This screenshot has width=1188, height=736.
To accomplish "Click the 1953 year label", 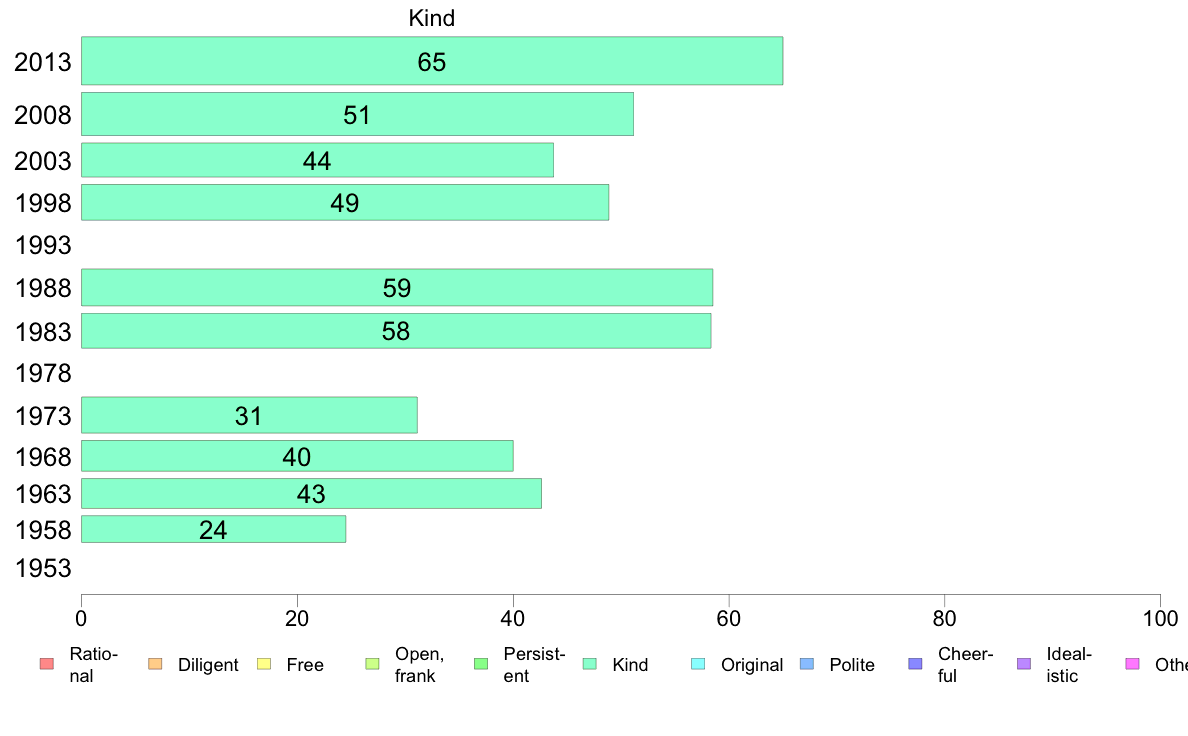I will (43, 568).
